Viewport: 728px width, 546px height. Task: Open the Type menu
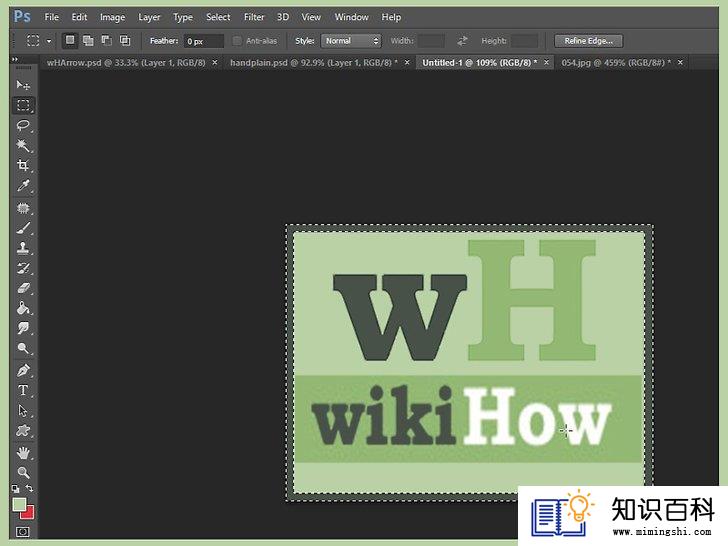[x=183, y=17]
